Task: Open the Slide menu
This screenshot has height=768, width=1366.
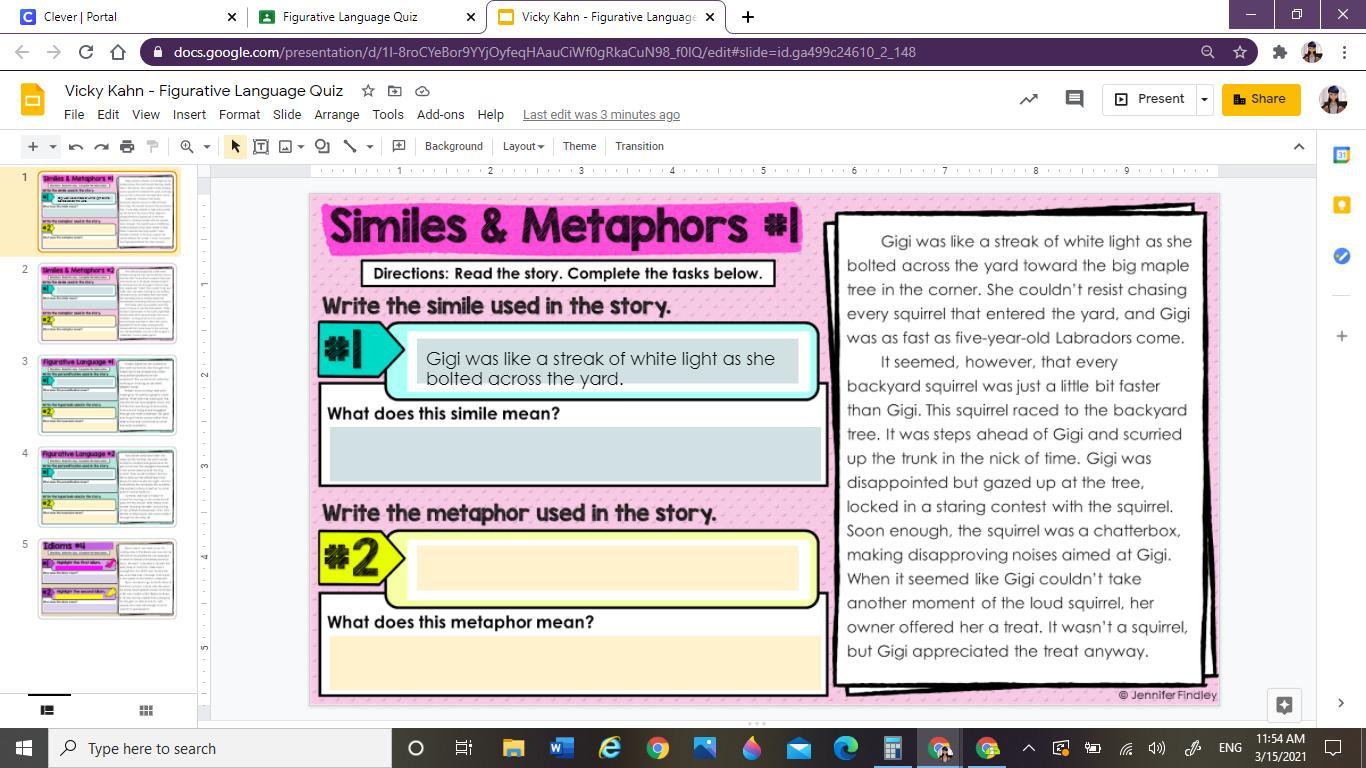Action: pos(287,115)
